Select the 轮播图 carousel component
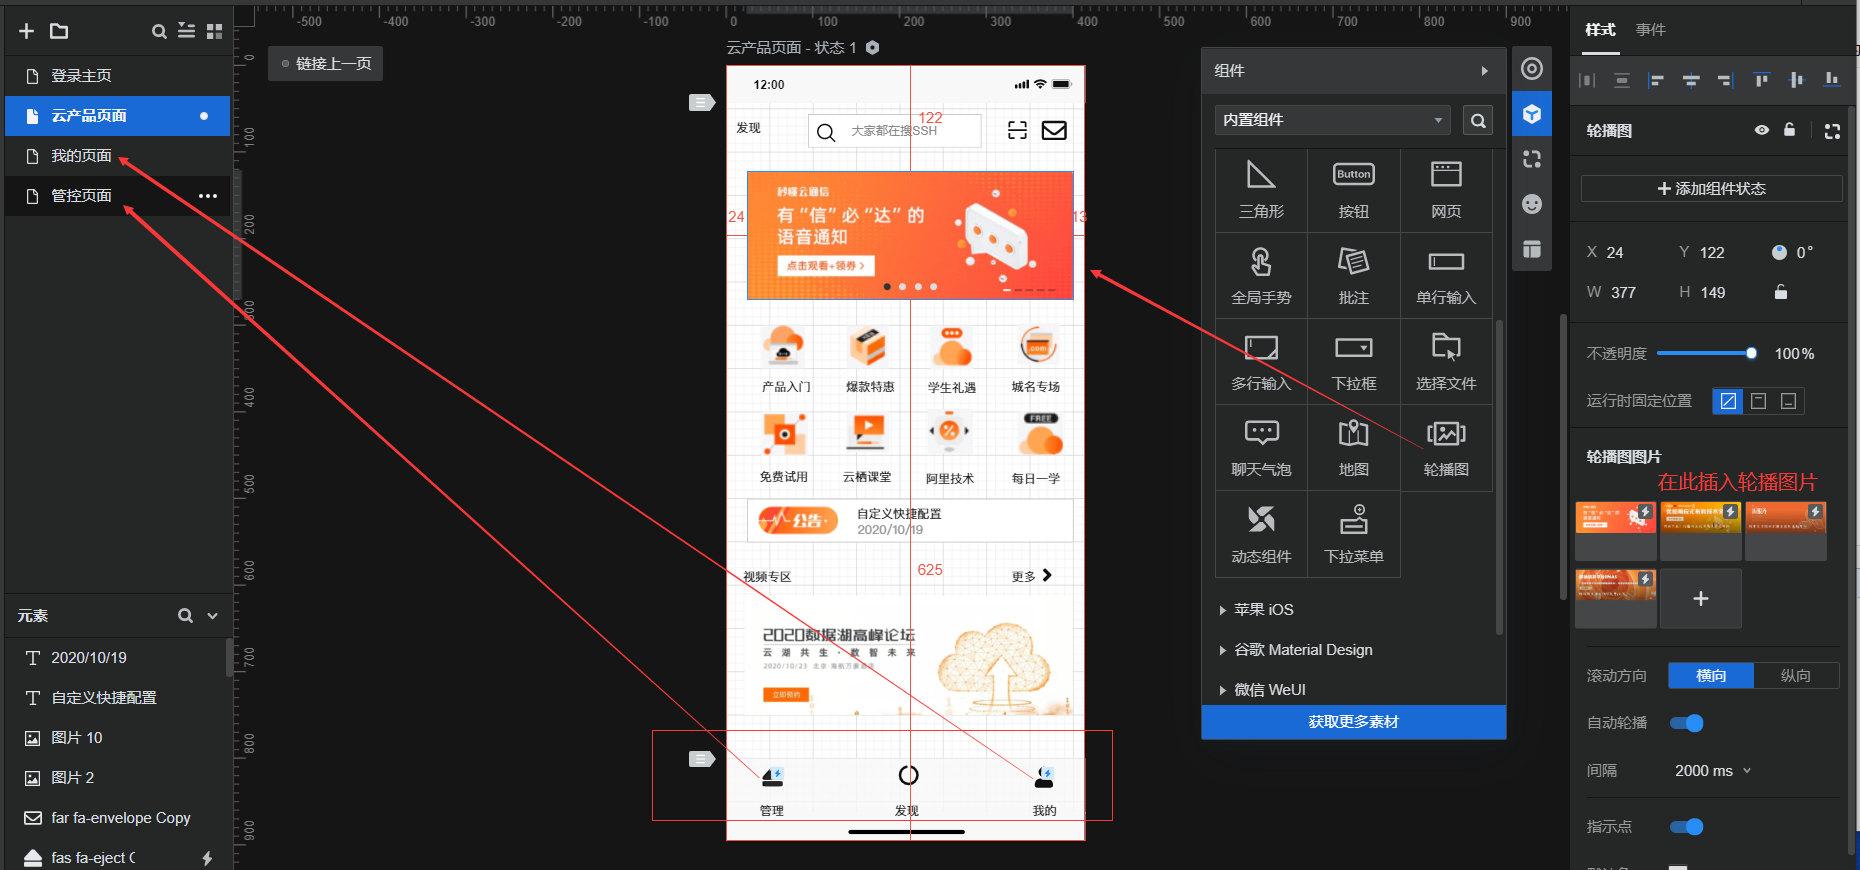The height and width of the screenshot is (870, 1860). (x=1446, y=448)
